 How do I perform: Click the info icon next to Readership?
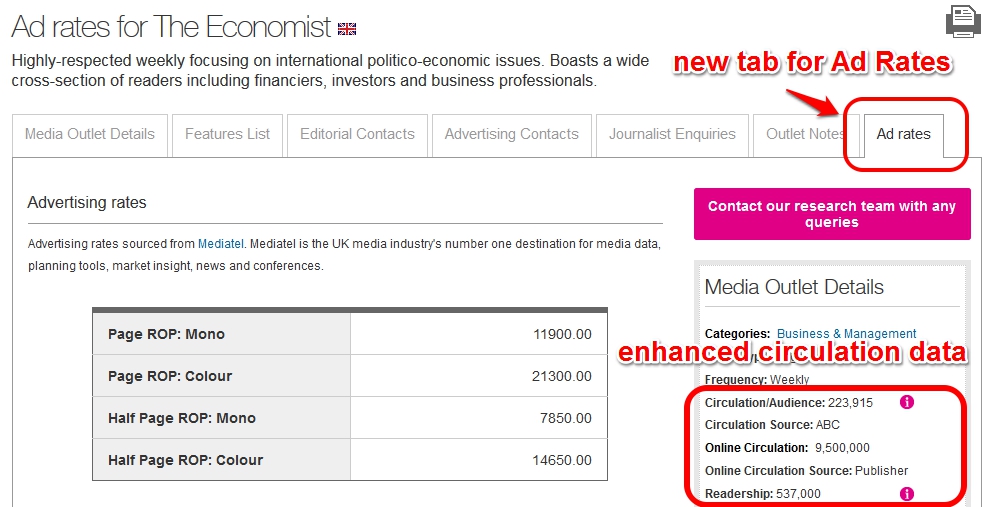[x=907, y=494]
